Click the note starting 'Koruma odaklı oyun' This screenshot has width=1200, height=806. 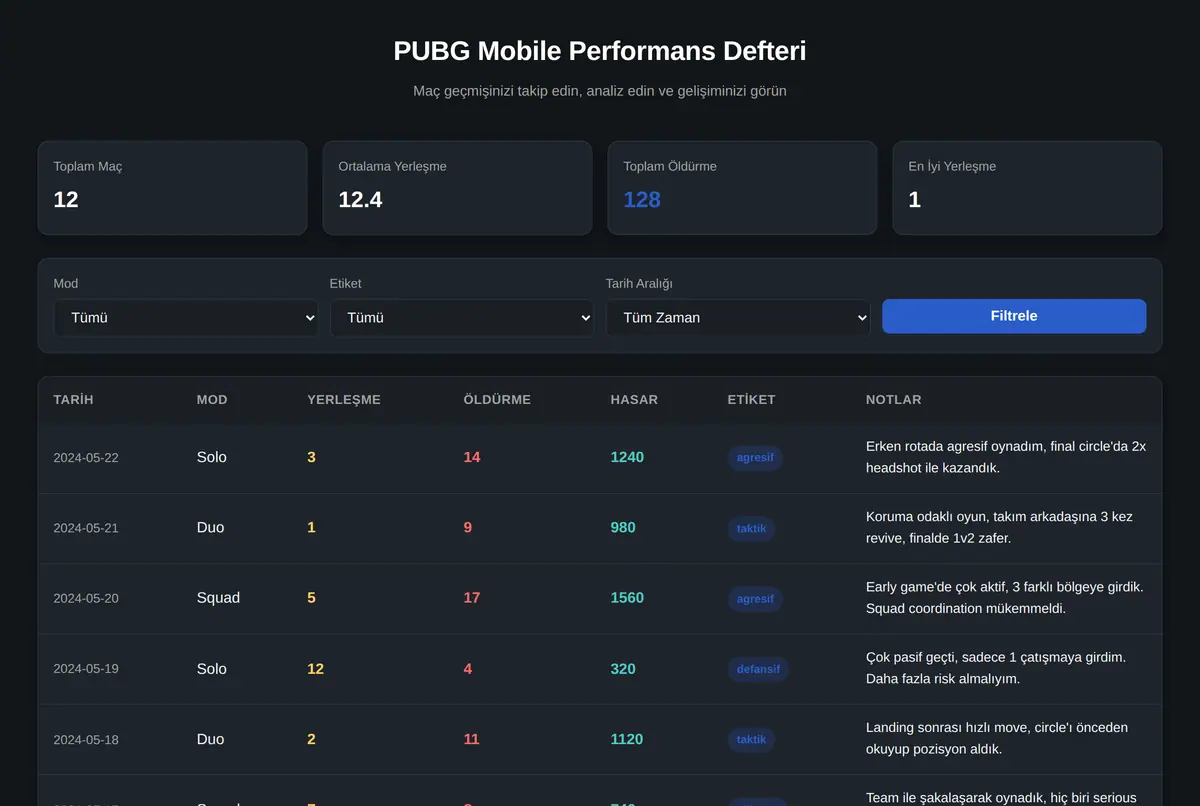(x=999, y=527)
